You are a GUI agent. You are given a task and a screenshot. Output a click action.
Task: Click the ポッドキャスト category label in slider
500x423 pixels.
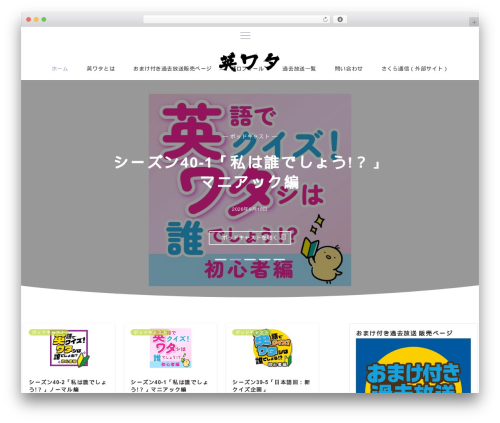pos(250,136)
